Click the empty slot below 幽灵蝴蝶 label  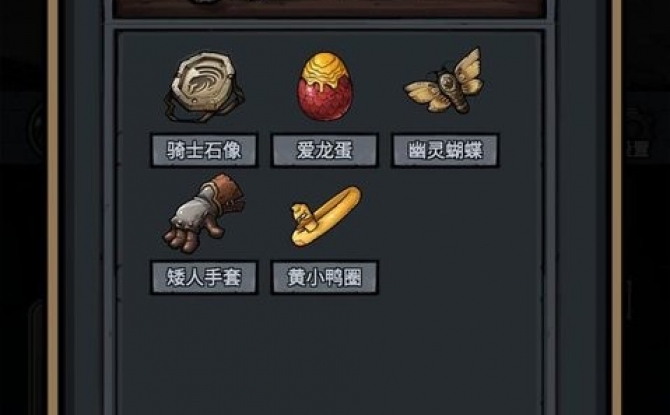(x=445, y=233)
